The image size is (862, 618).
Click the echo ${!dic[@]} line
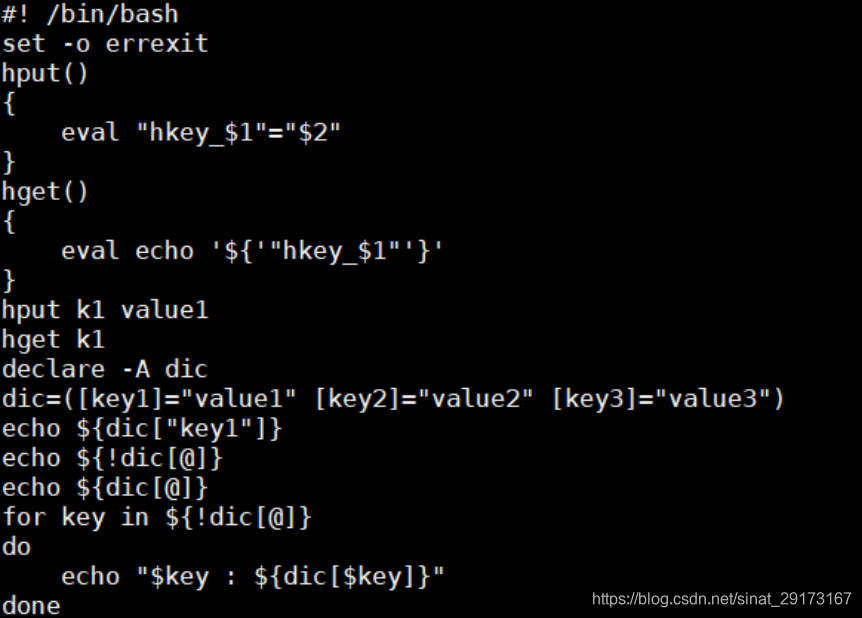pyautogui.click(x=112, y=458)
